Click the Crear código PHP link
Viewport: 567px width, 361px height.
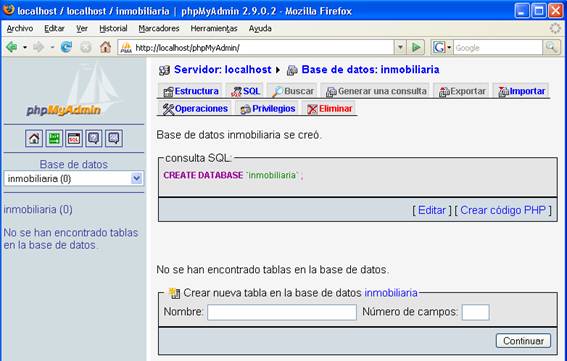[x=503, y=210]
